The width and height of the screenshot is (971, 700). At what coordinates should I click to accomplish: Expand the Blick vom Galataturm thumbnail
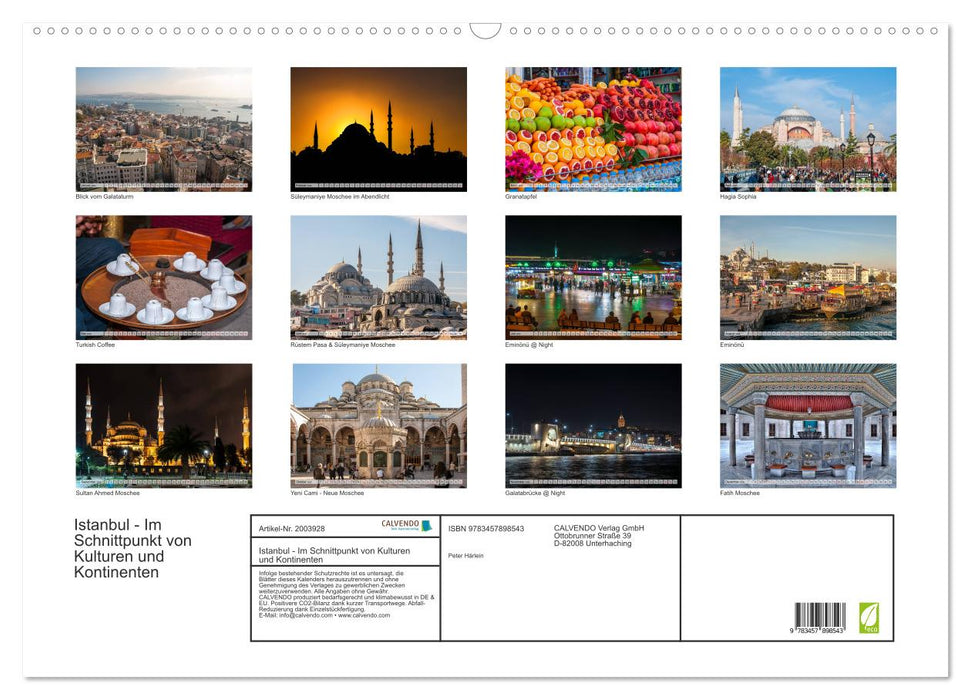(164, 128)
